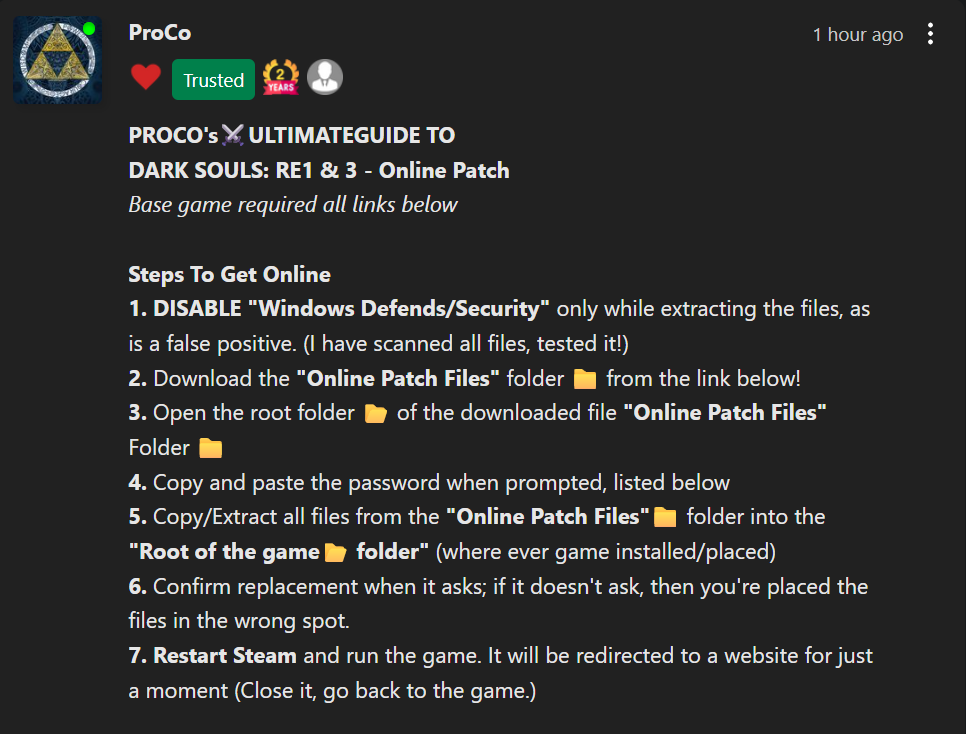Click italic "Base game required" note
966x734 pixels.
click(x=292, y=205)
